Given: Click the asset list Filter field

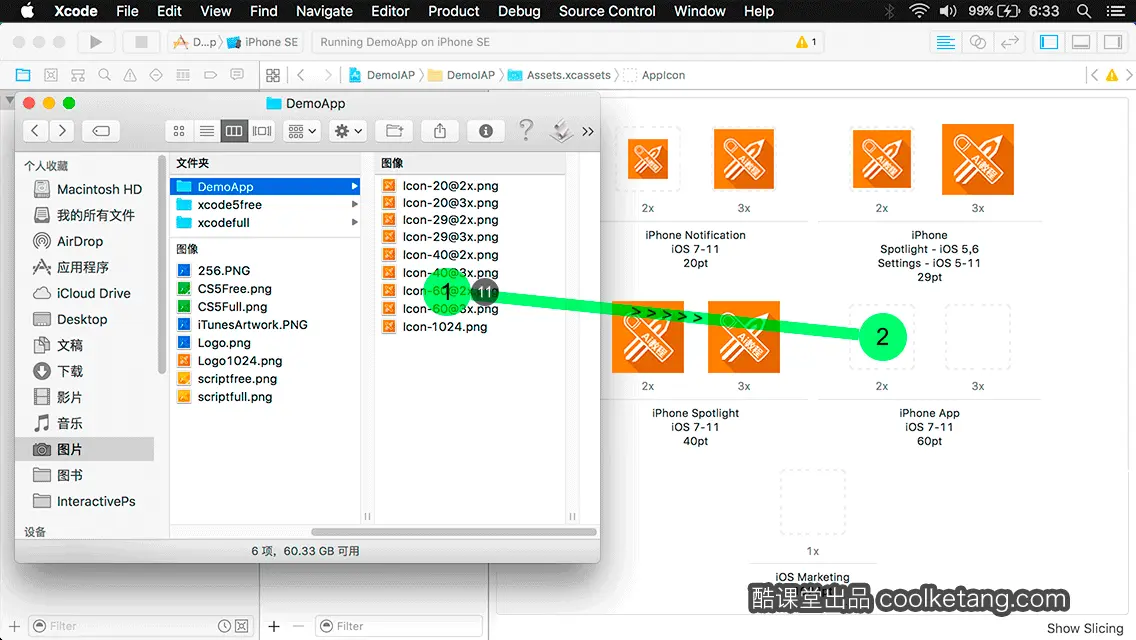Looking at the screenshot, I should pyautogui.click(x=399, y=626).
